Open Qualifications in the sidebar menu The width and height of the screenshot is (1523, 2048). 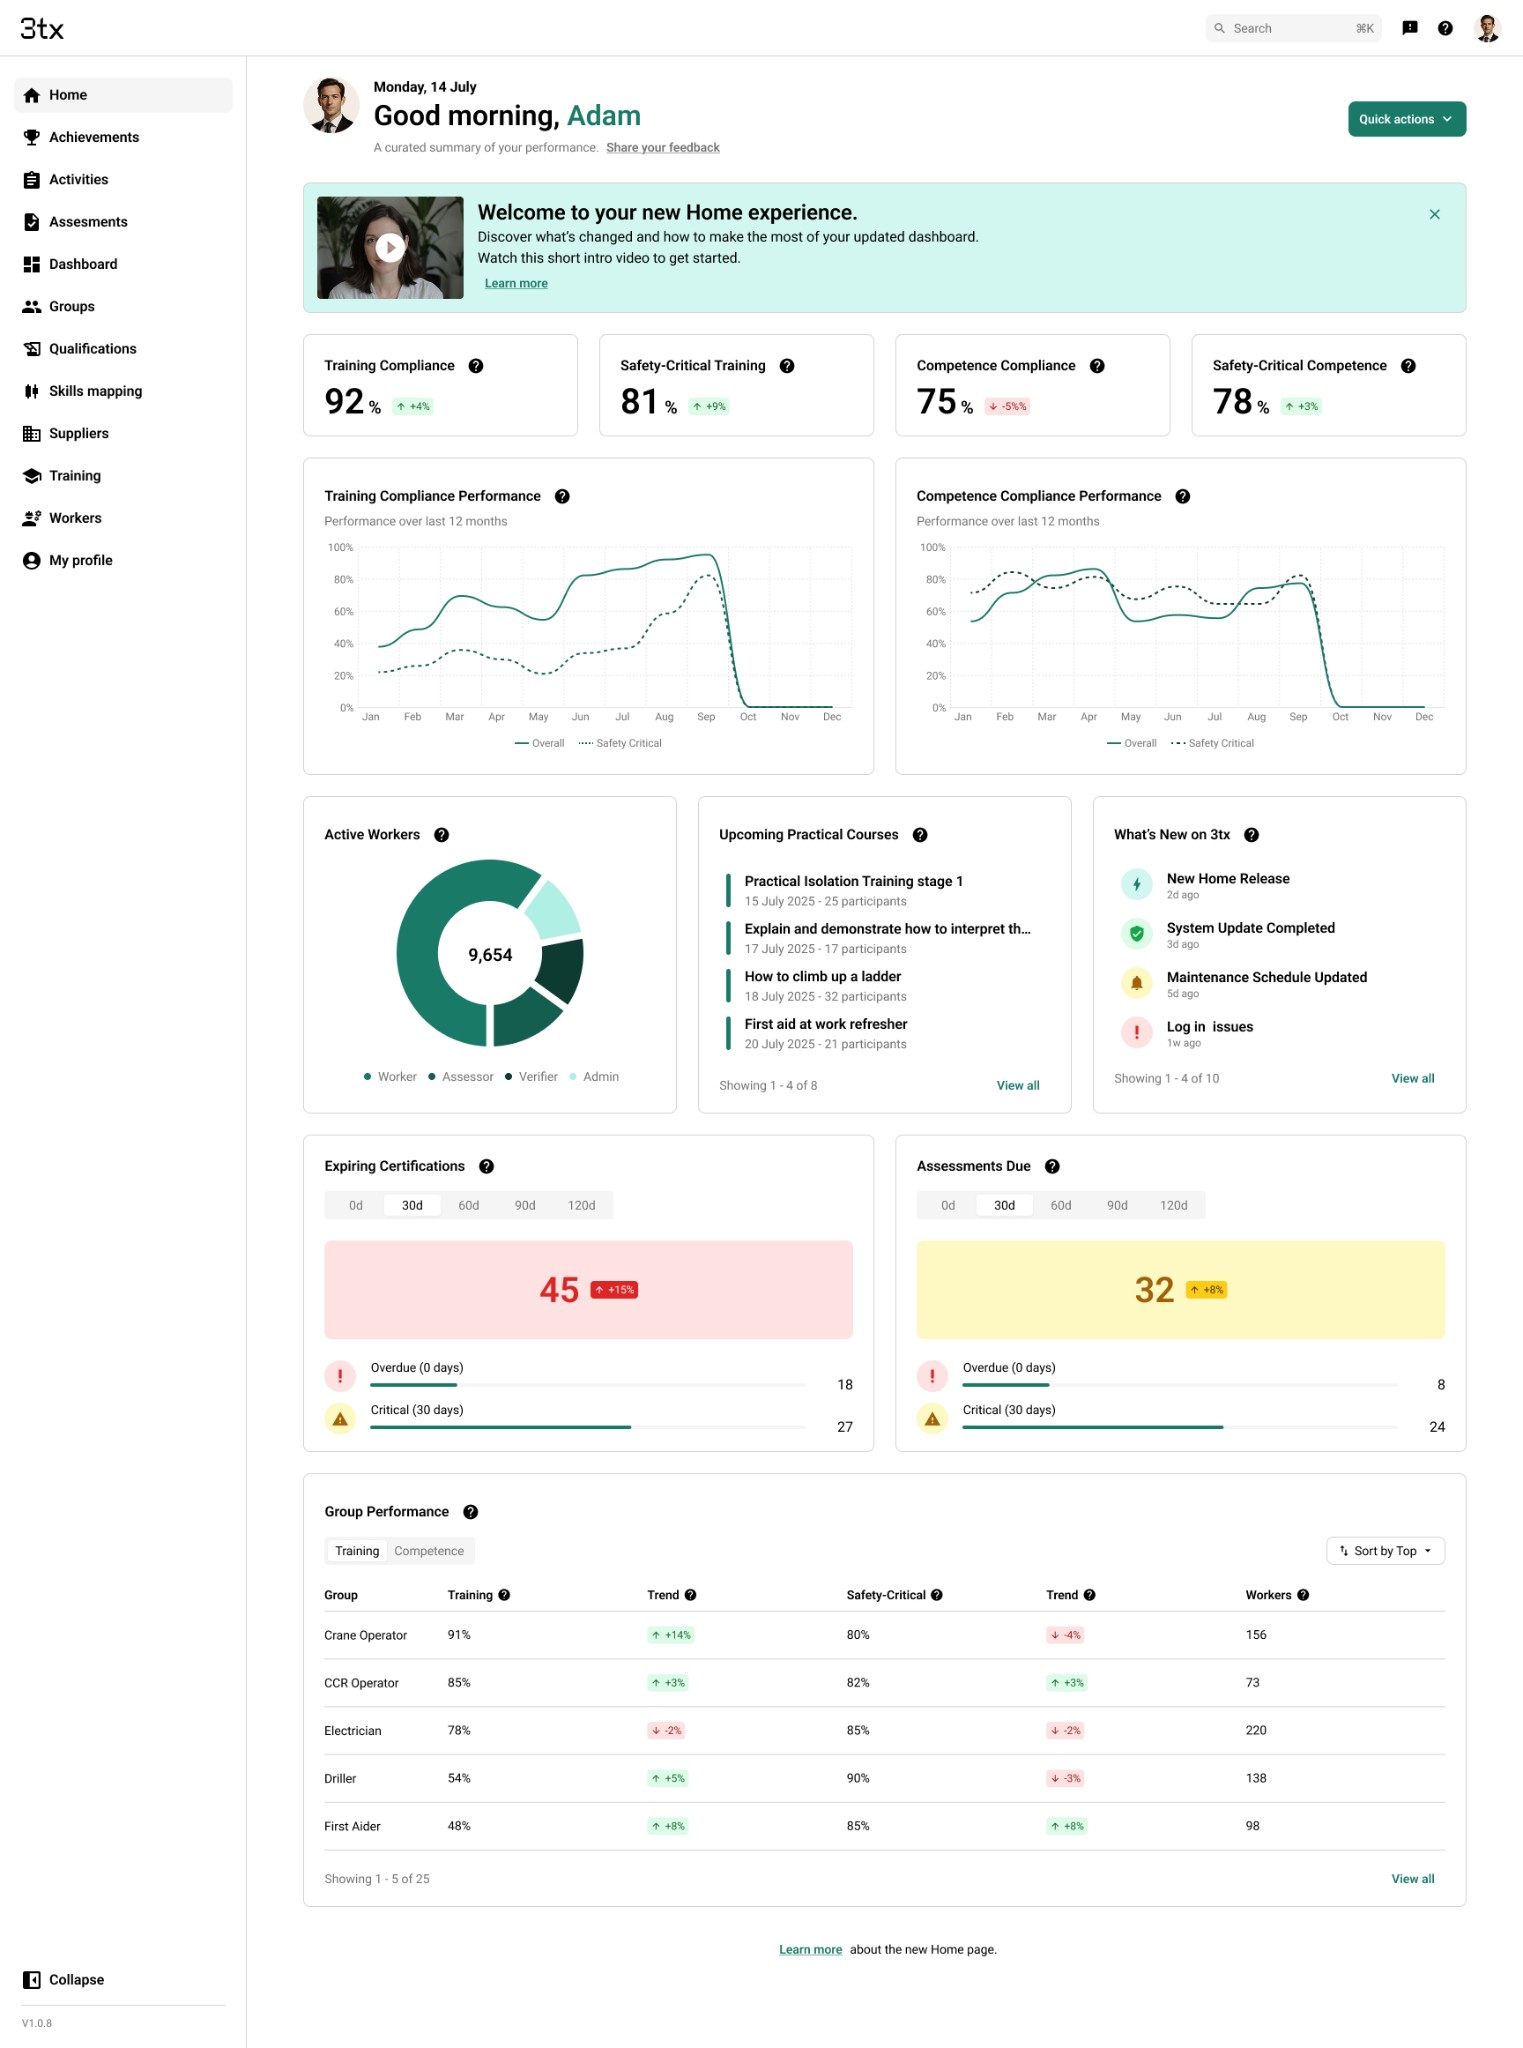coord(92,349)
